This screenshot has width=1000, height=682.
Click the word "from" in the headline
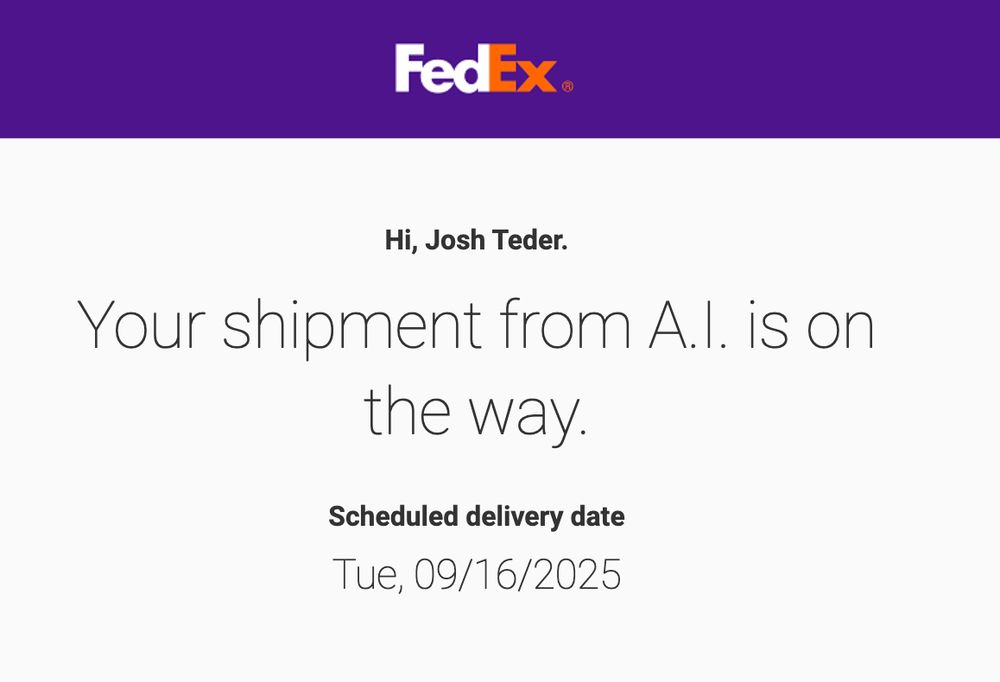tap(565, 323)
